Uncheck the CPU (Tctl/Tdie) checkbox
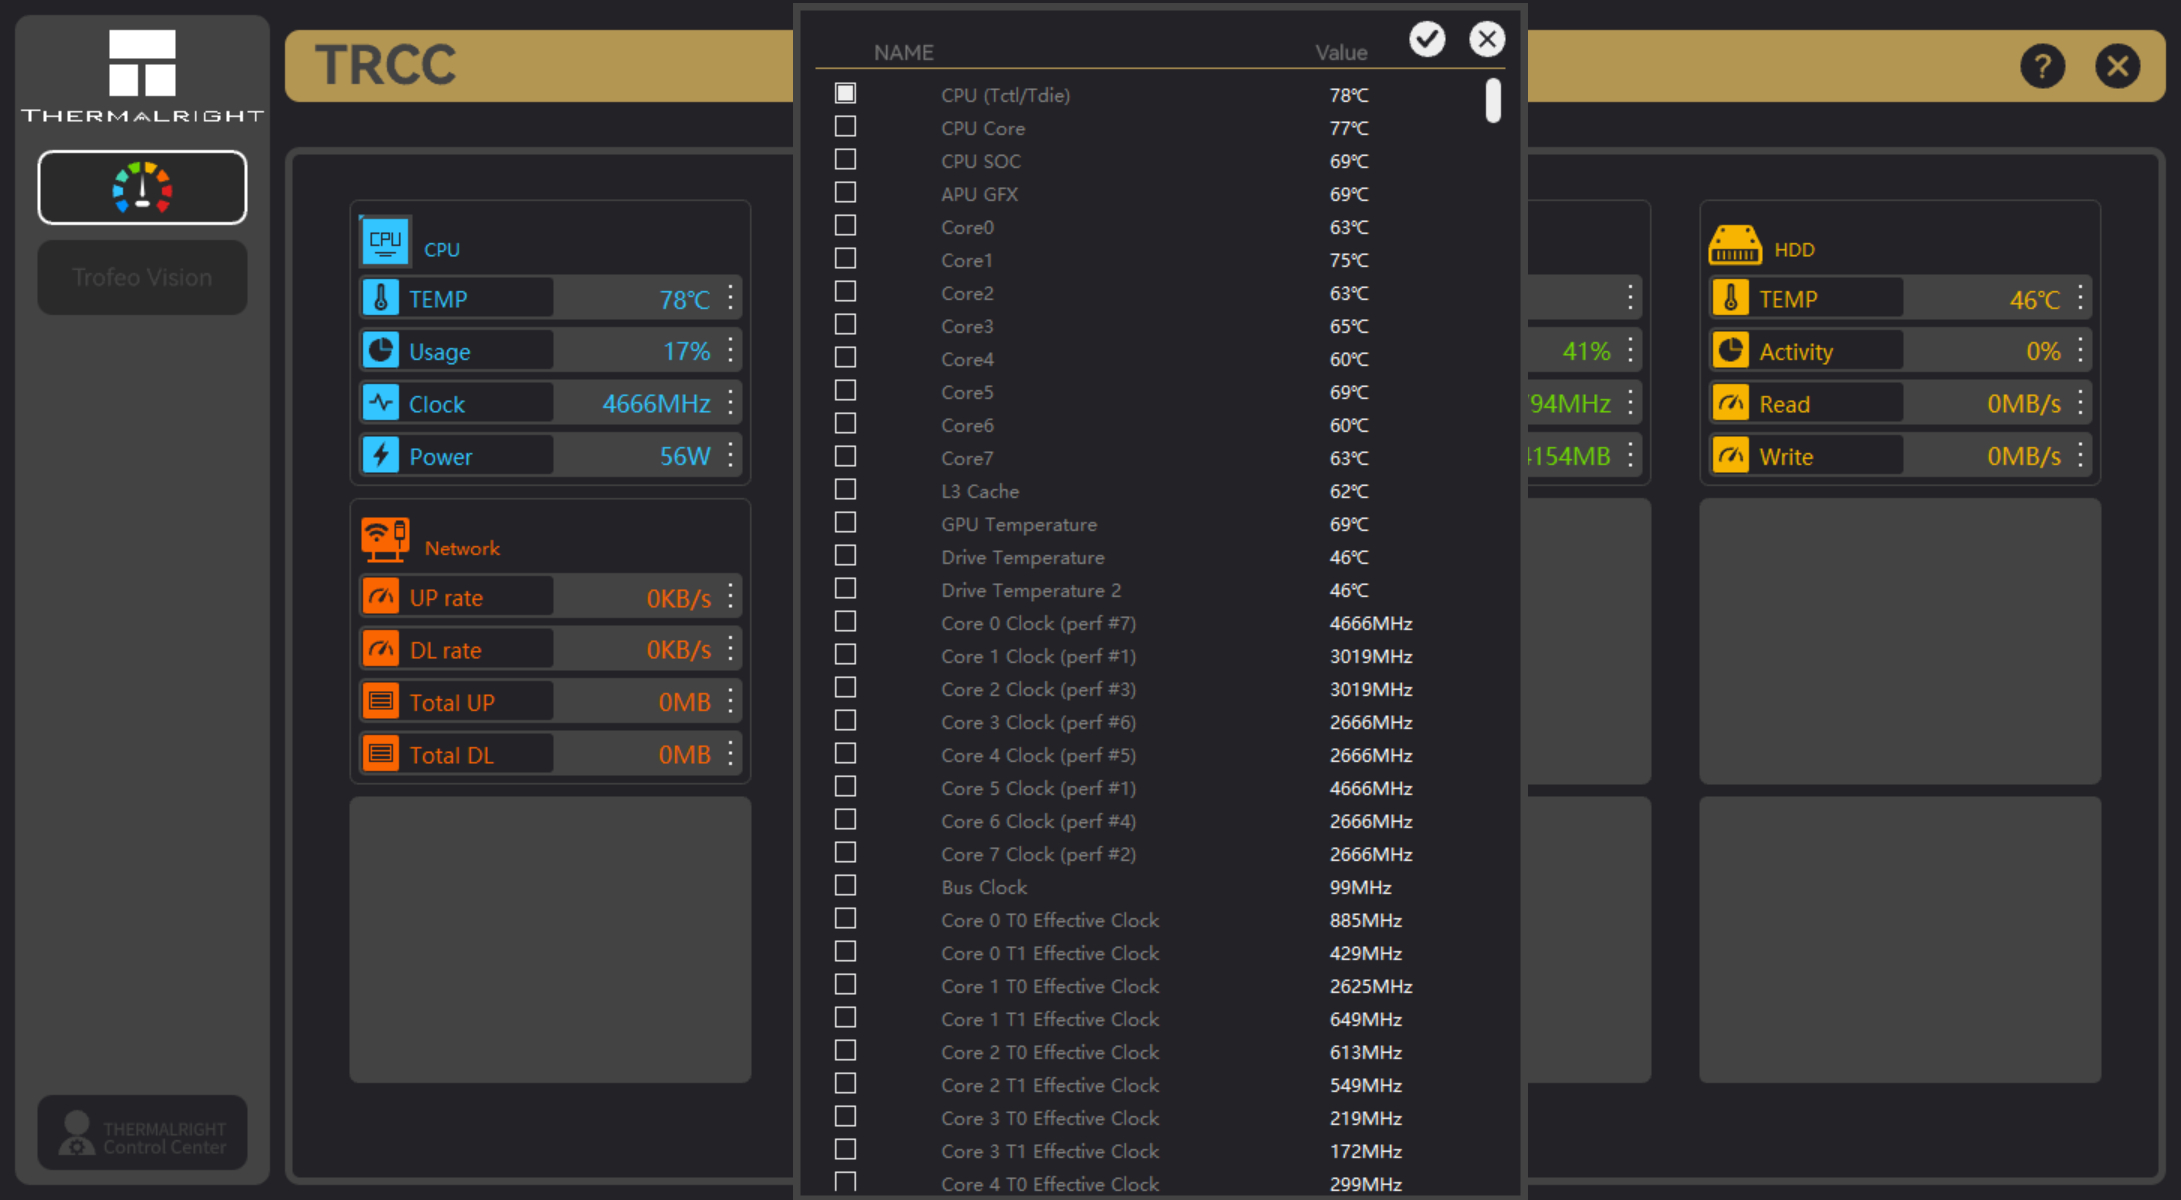The width and height of the screenshot is (2181, 1200). (x=846, y=93)
